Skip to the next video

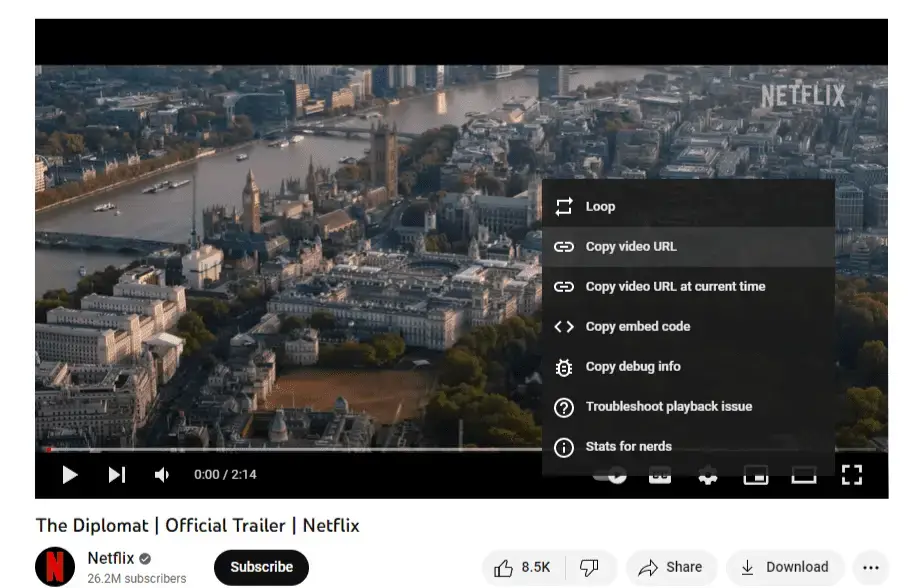117,475
